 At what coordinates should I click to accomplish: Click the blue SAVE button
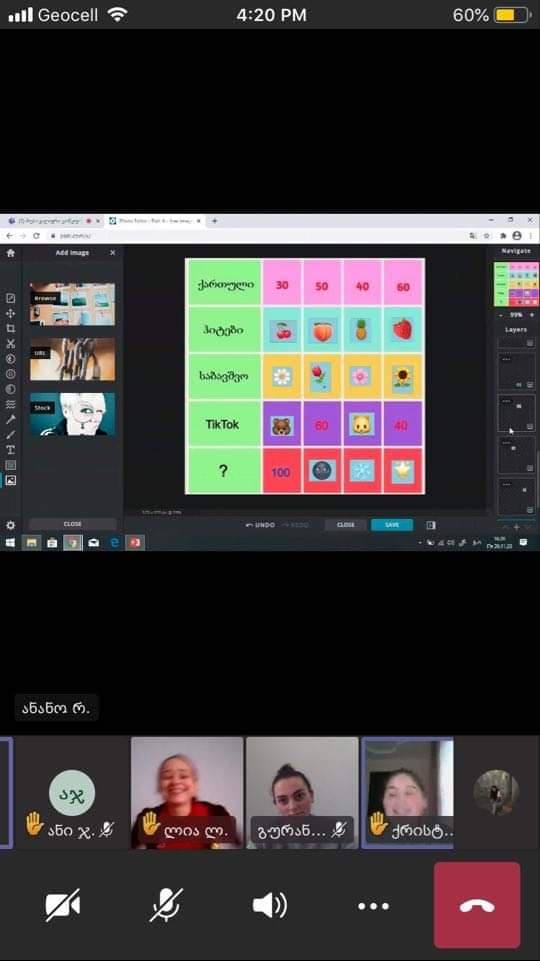pos(392,525)
